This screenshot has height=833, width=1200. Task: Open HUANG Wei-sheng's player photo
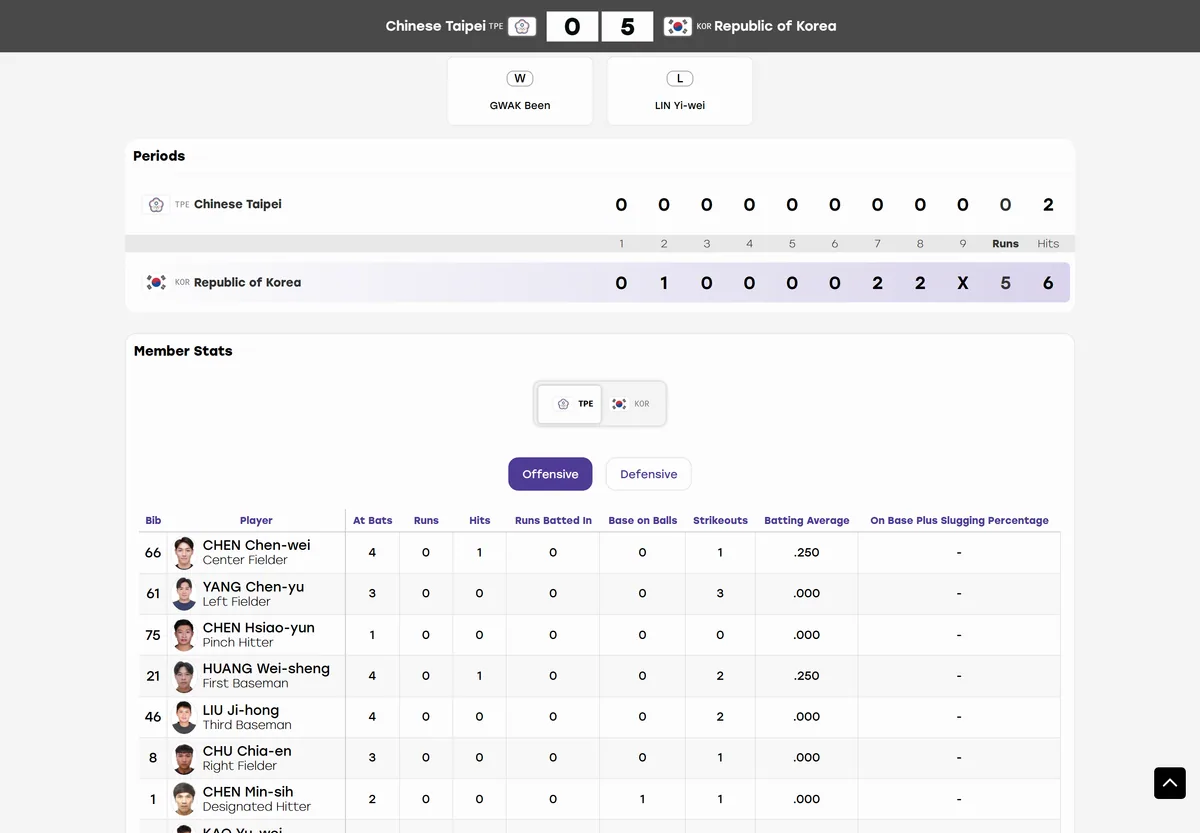pos(184,676)
